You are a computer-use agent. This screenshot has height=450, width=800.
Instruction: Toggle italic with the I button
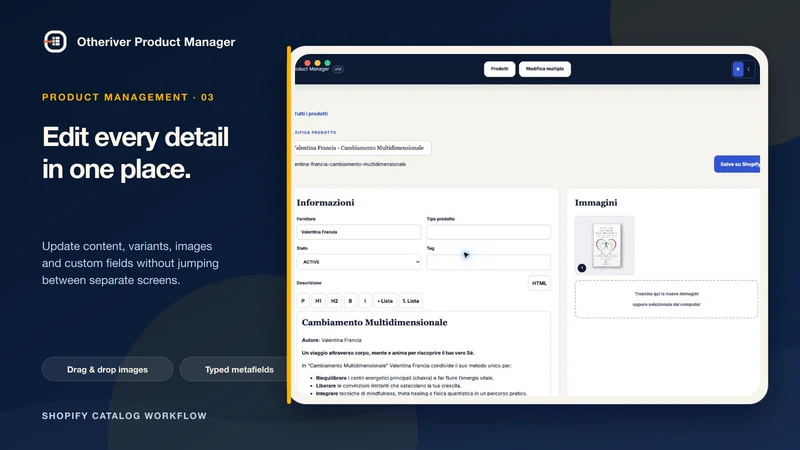pyautogui.click(x=365, y=301)
